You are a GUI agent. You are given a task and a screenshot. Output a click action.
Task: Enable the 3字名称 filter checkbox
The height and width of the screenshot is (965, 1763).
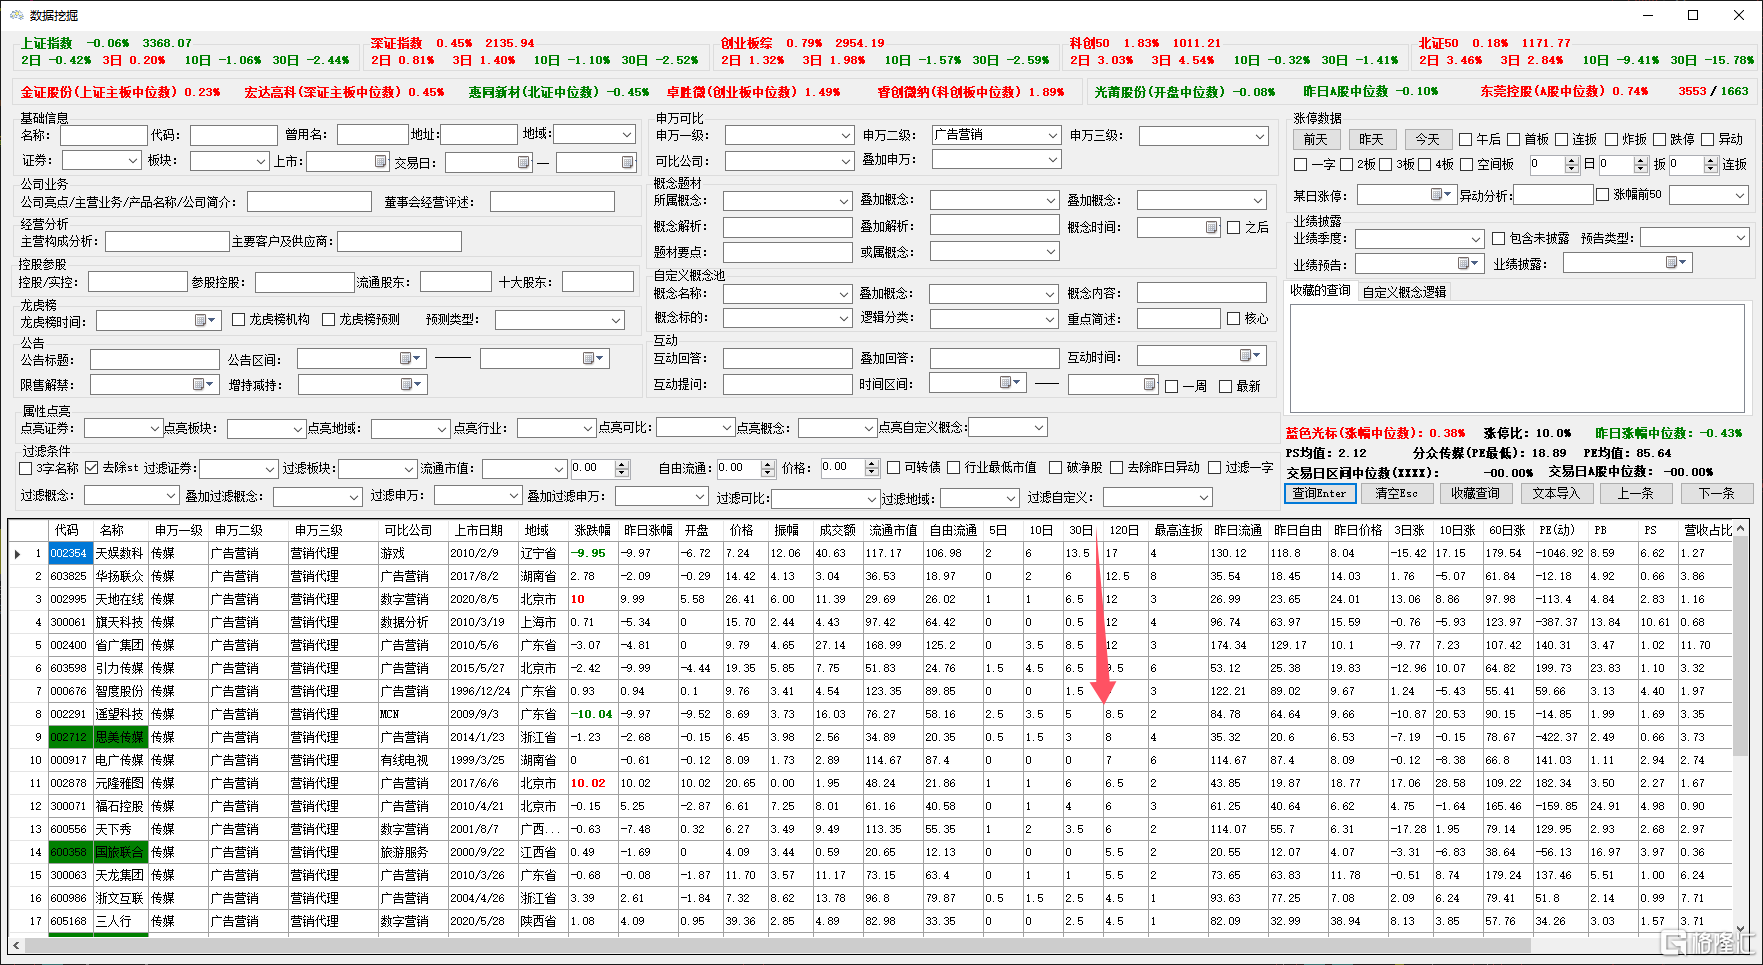pyautogui.click(x=26, y=468)
